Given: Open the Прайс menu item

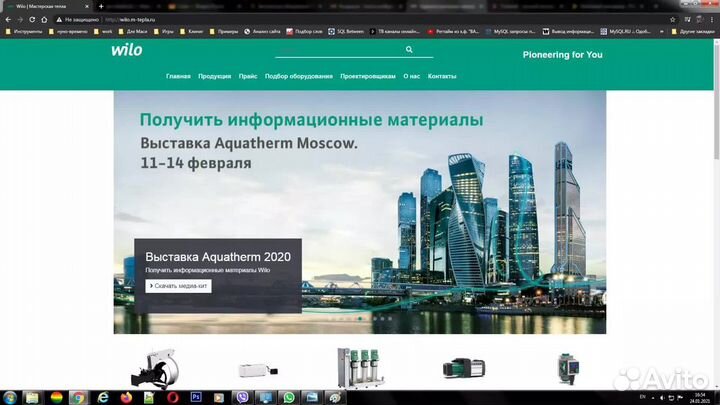Looking at the screenshot, I should tap(248, 76).
